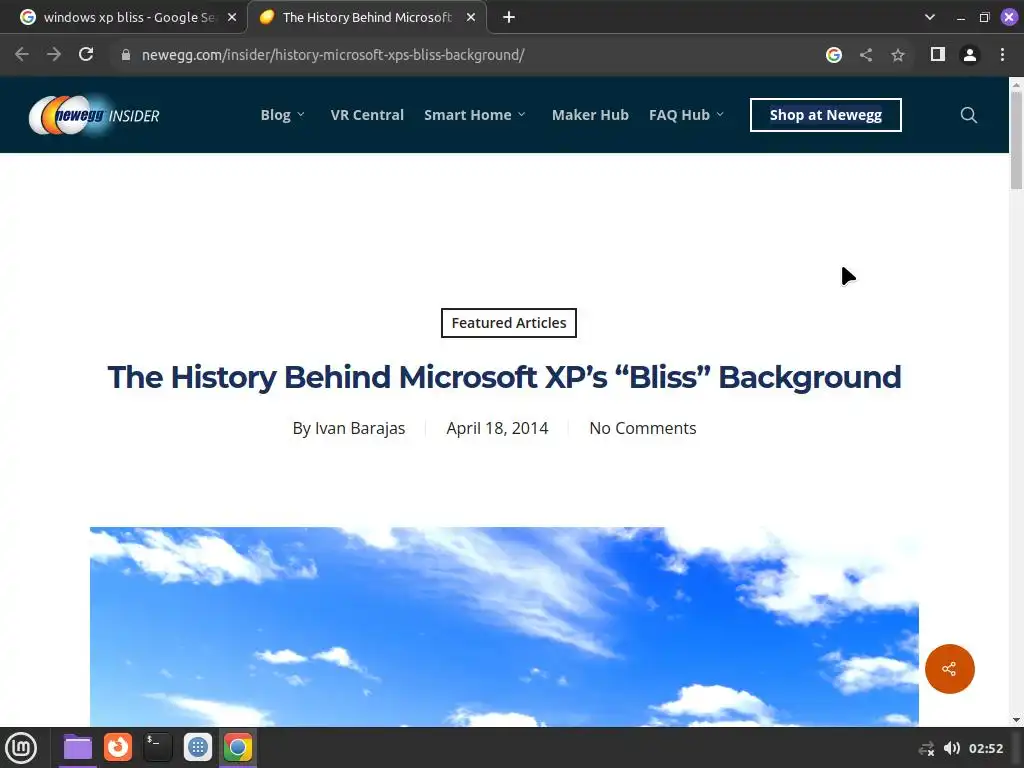The height and width of the screenshot is (768, 1024).
Task: Click the April 18, 2014 date
Action: coord(497,428)
